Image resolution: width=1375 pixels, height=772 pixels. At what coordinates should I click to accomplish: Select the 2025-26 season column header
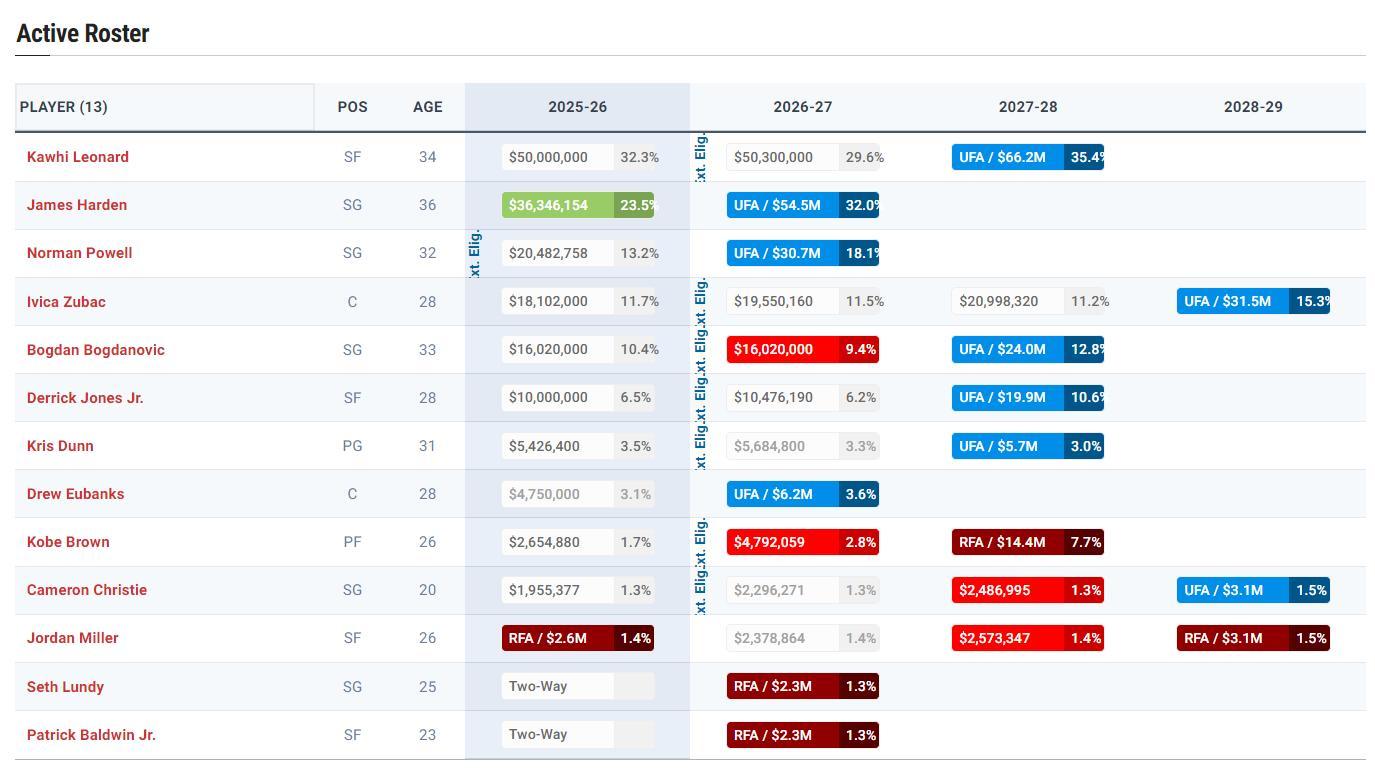[577, 107]
